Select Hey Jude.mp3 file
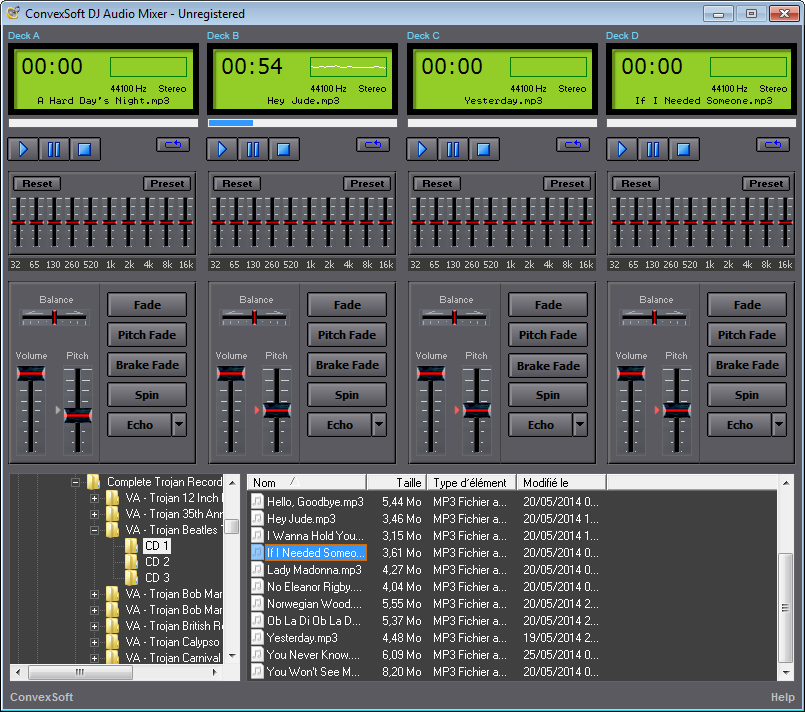 tap(301, 518)
